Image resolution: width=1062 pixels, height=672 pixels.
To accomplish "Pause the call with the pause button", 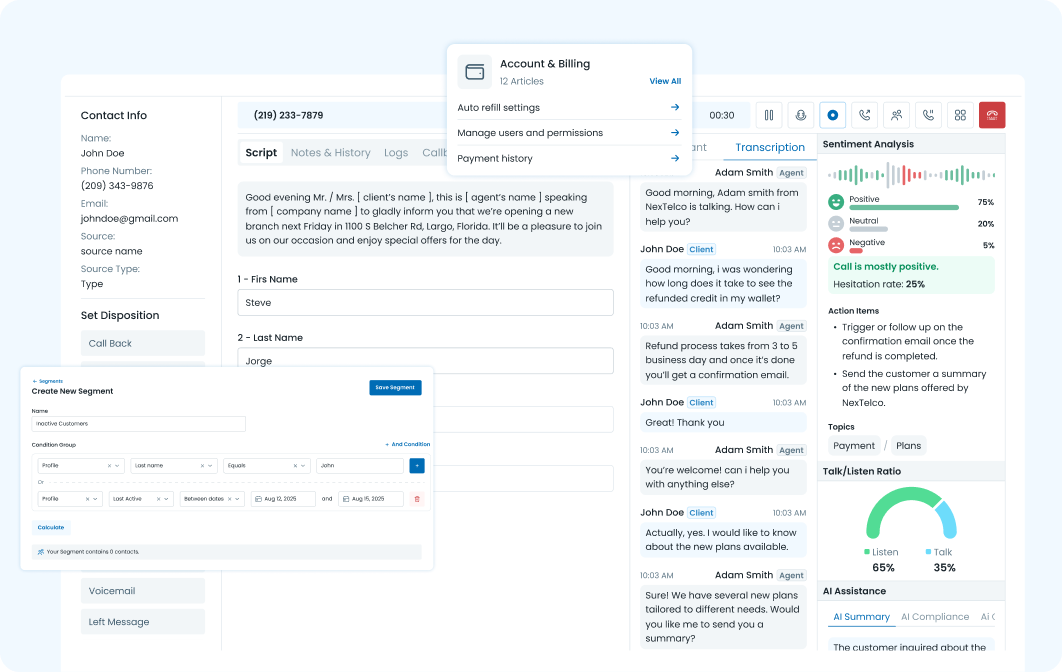I will (769, 115).
